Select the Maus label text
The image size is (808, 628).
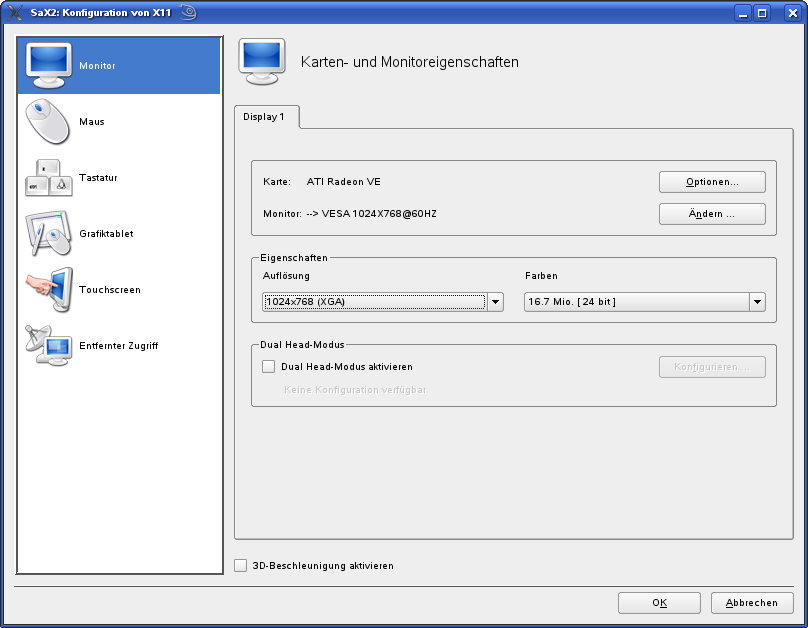pos(92,122)
